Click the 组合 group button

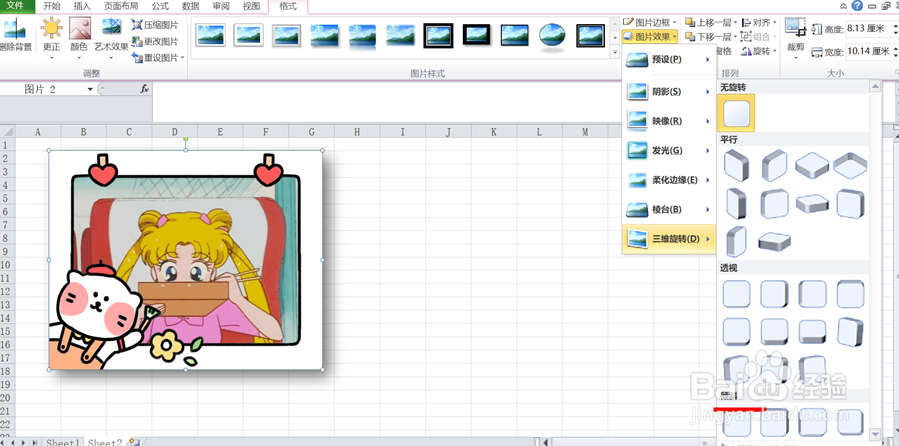(759, 37)
